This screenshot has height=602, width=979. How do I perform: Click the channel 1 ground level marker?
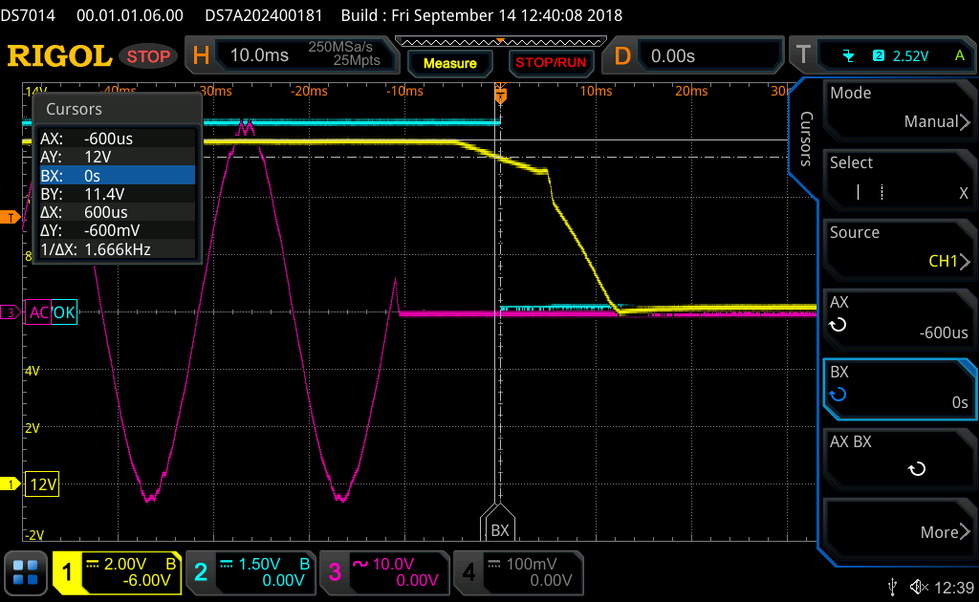coord(10,484)
